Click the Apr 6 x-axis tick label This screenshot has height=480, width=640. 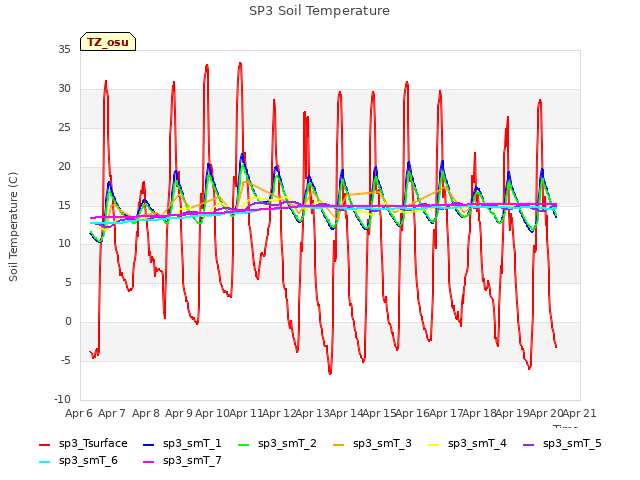(x=78, y=413)
